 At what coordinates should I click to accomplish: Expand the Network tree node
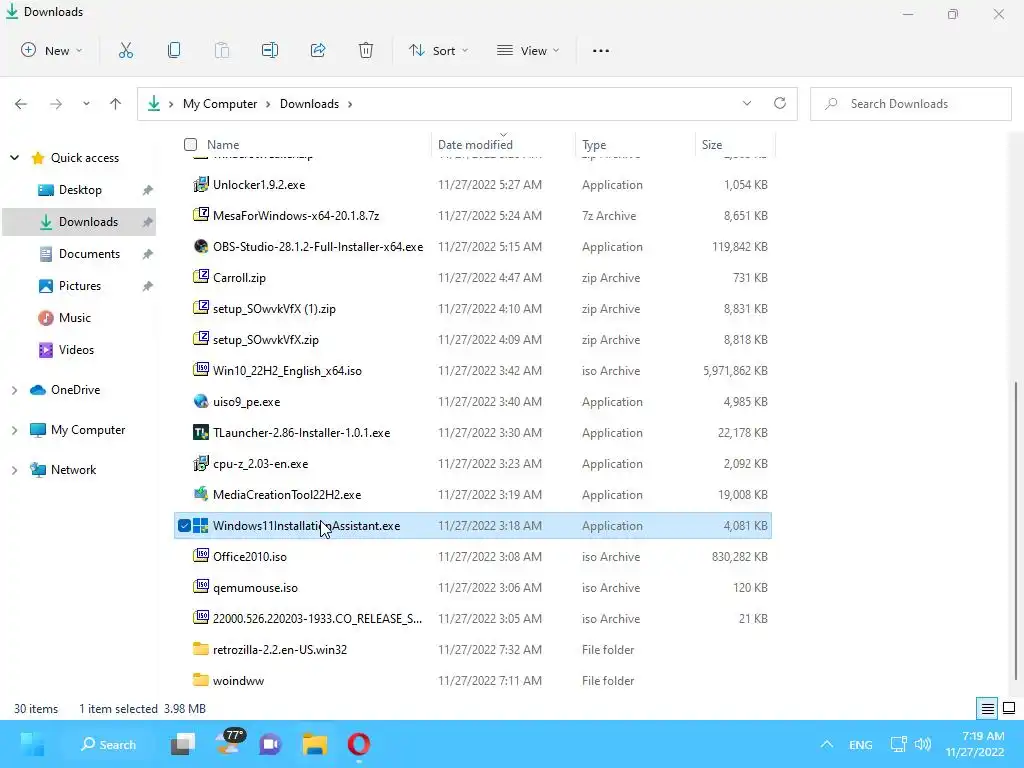pos(14,470)
